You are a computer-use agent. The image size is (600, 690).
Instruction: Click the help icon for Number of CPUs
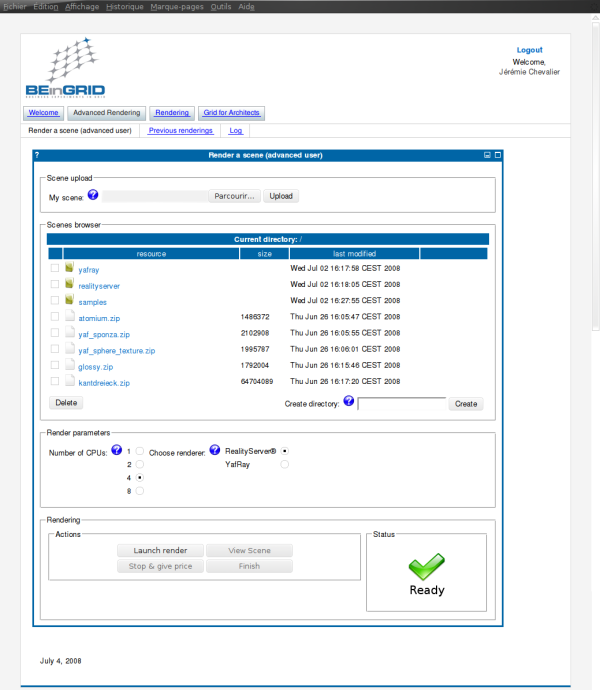click(117, 450)
